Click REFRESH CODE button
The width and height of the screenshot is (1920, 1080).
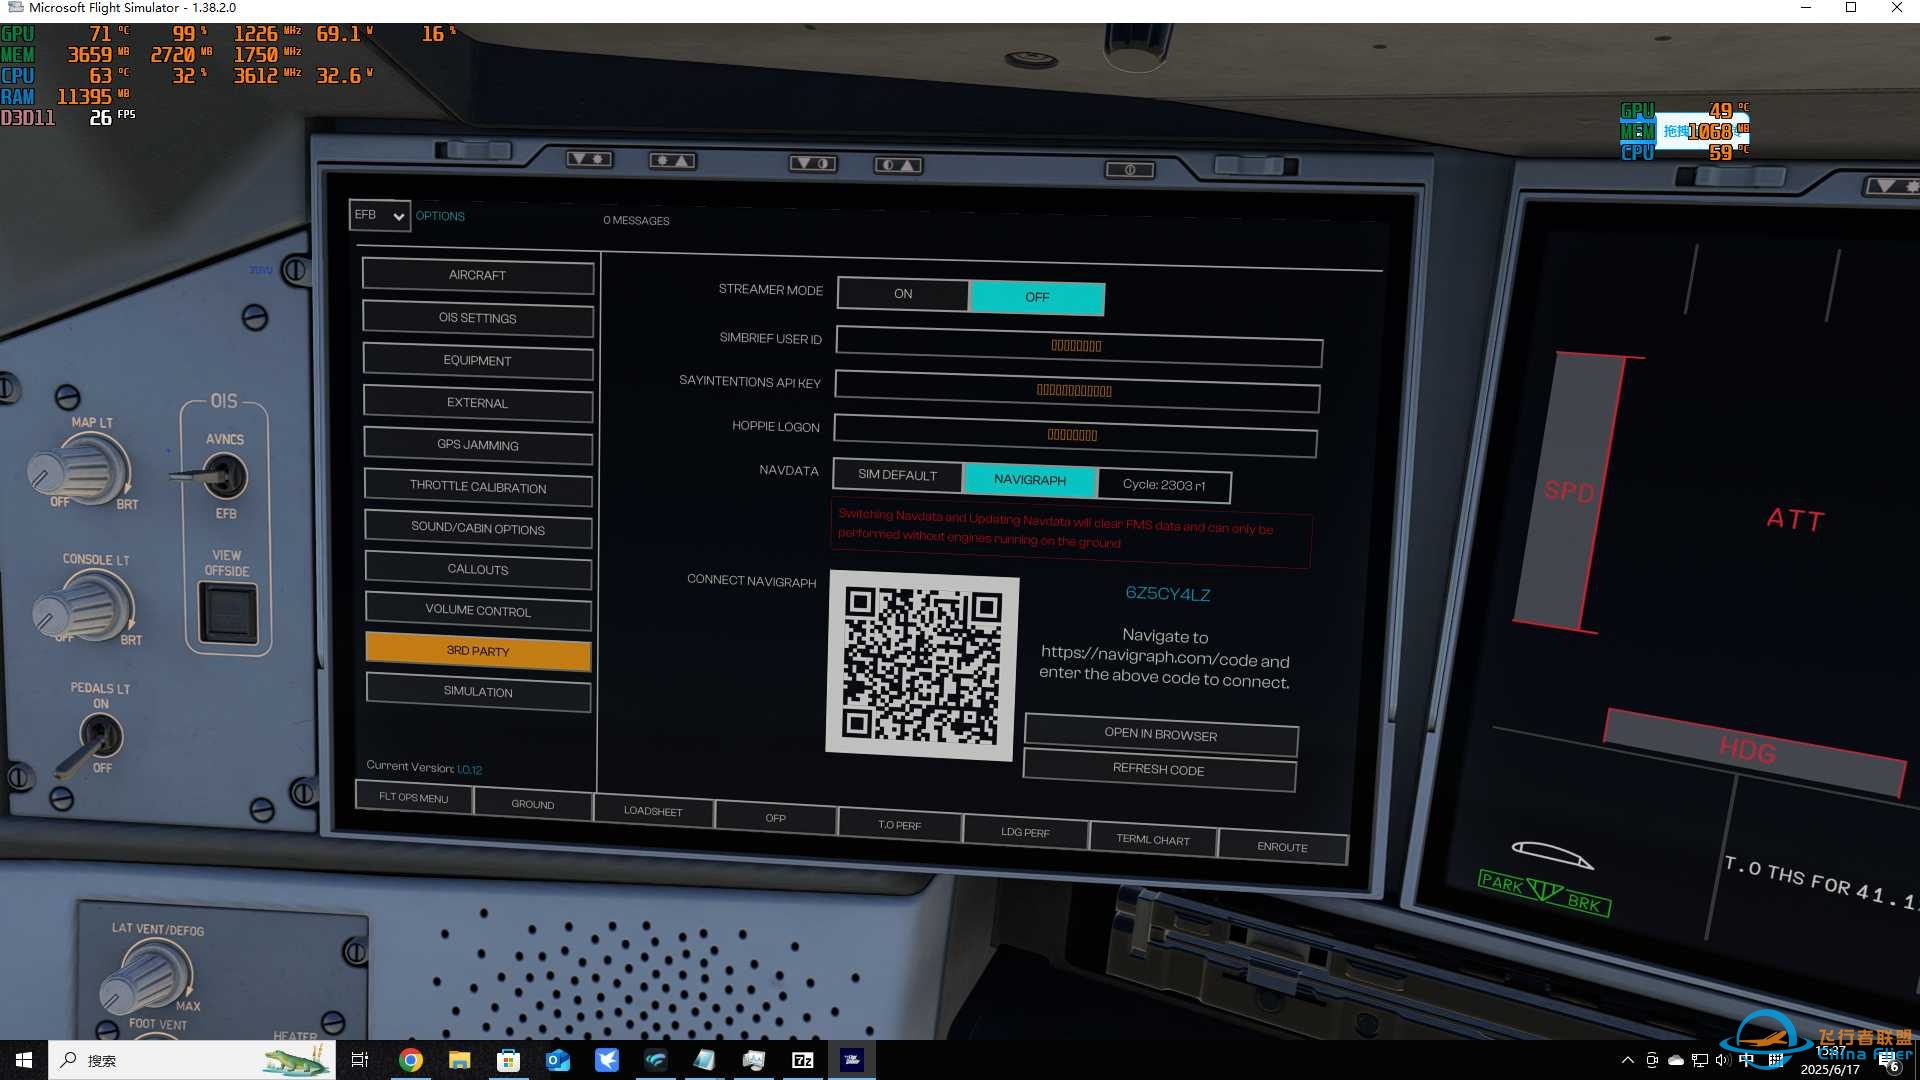pyautogui.click(x=1159, y=769)
